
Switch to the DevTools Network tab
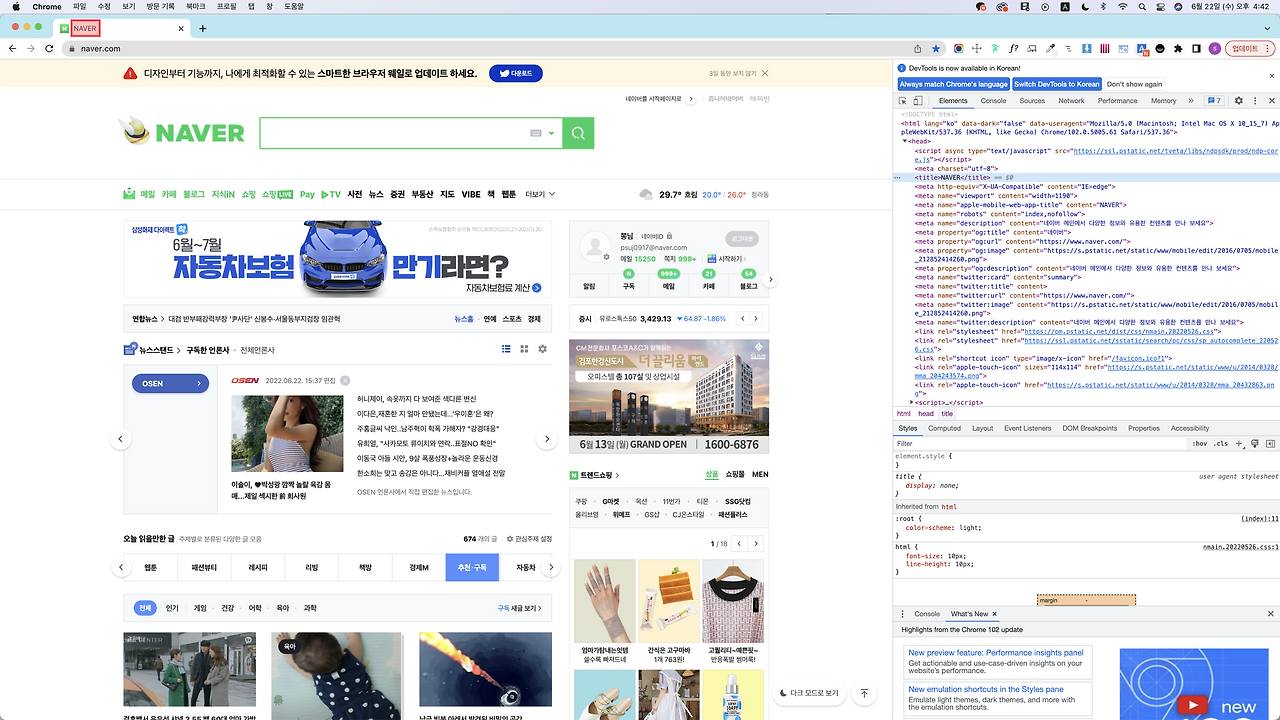1071,101
